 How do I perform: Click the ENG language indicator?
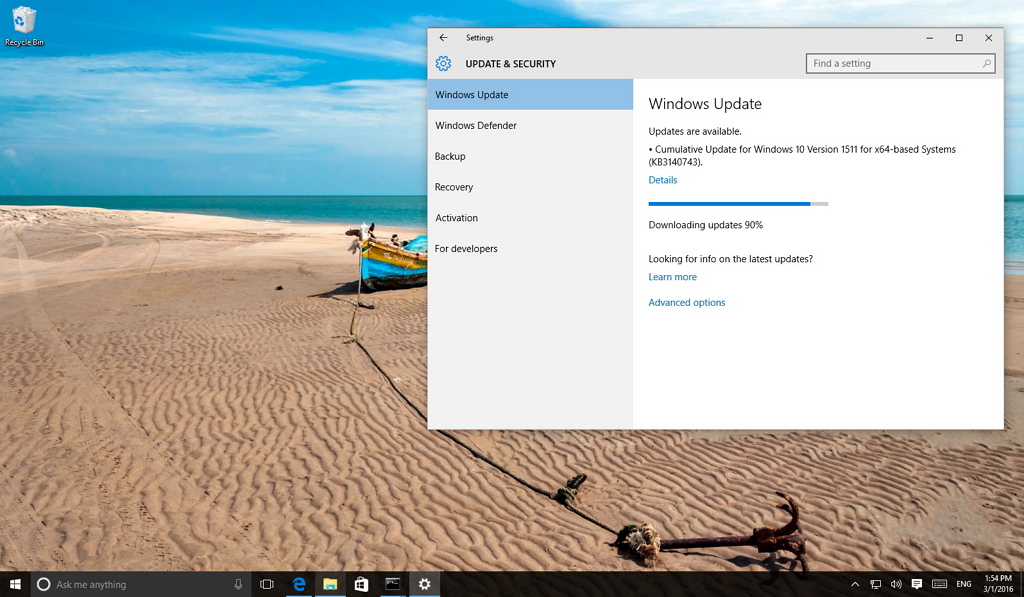click(x=964, y=584)
